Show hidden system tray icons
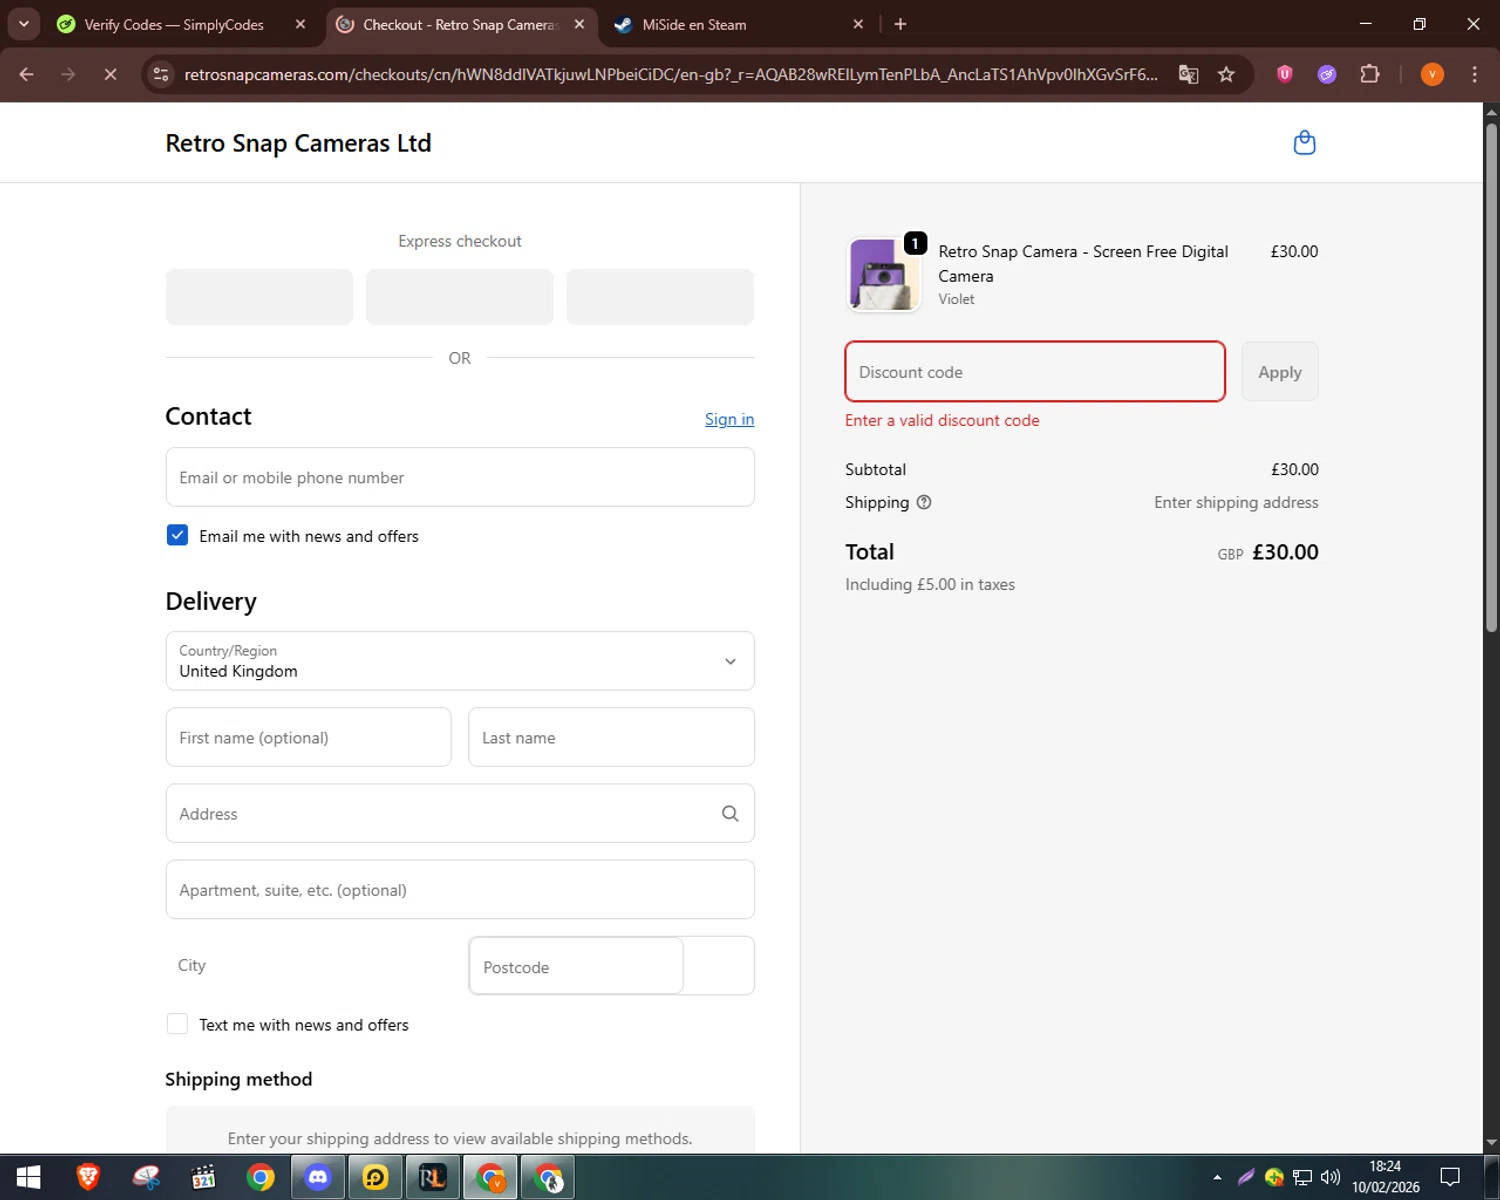 click(x=1217, y=1178)
